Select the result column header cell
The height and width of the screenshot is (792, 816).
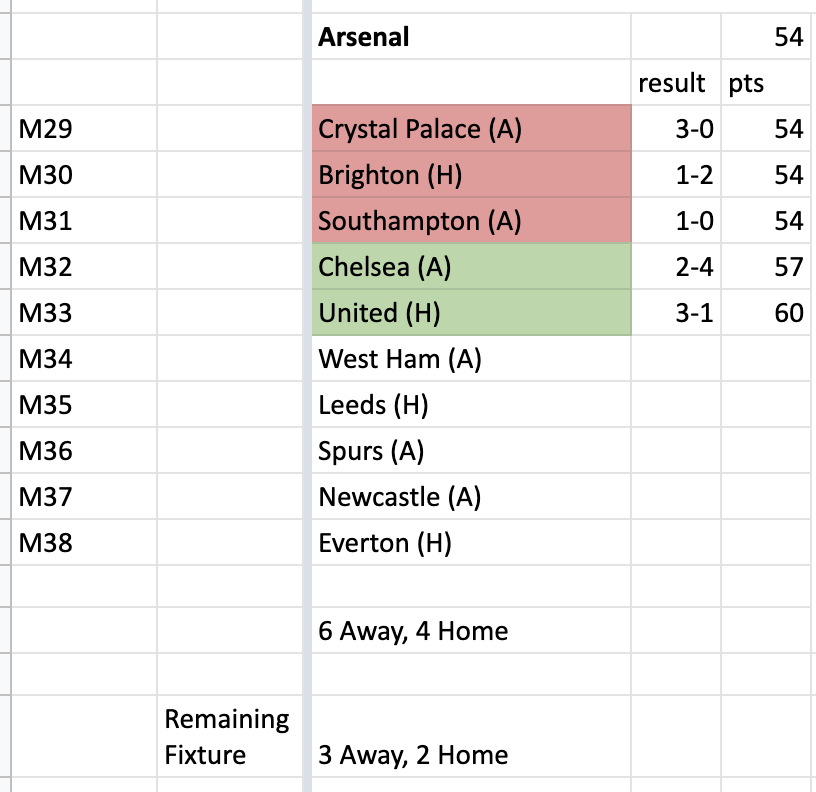coord(676,82)
